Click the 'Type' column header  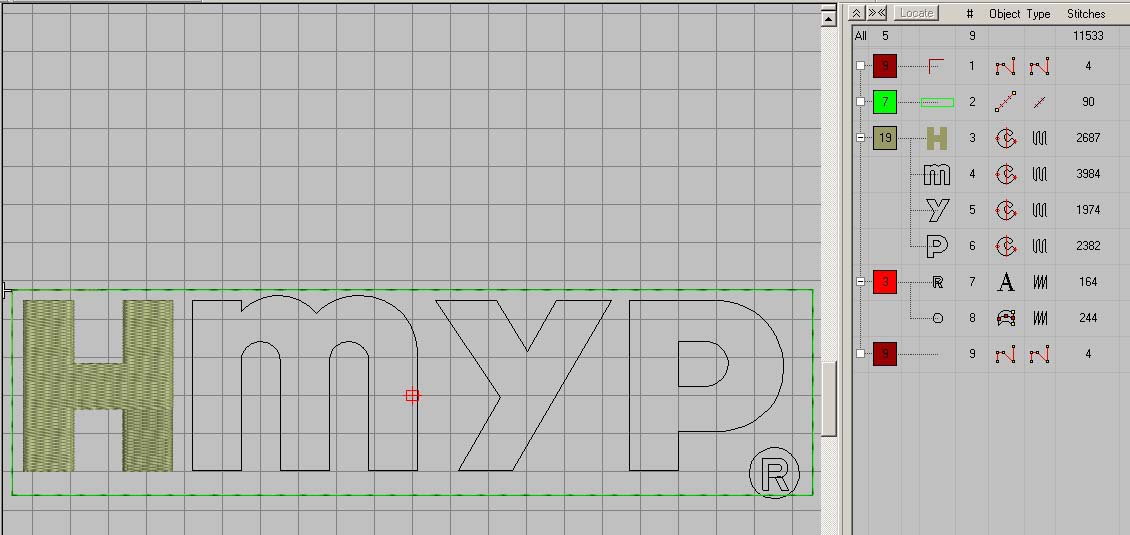tap(1038, 14)
